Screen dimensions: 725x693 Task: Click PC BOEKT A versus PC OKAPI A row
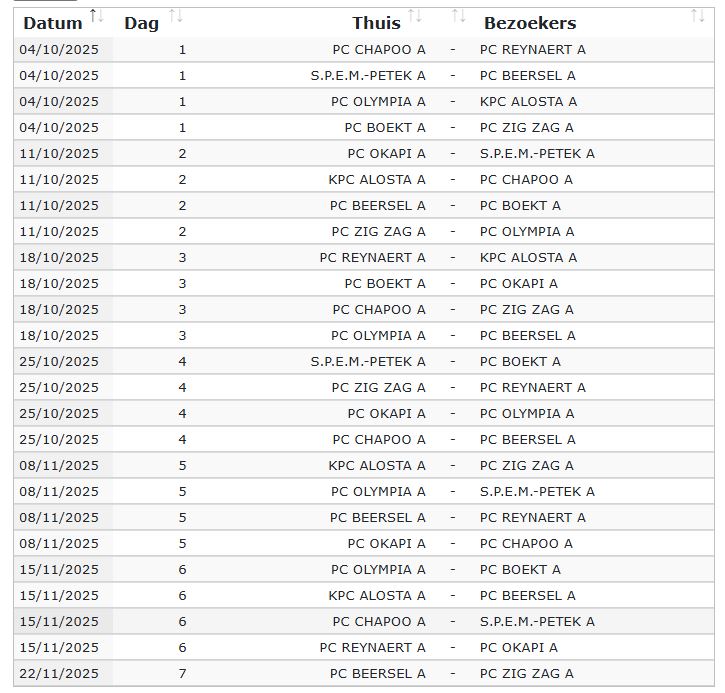(364, 283)
